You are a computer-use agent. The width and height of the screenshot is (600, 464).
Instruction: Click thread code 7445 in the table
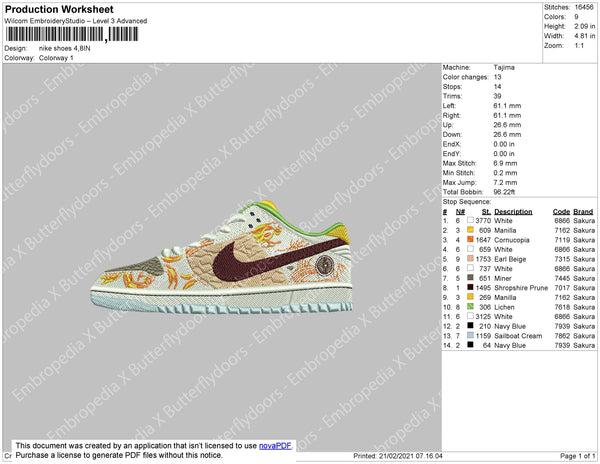point(562,278)
